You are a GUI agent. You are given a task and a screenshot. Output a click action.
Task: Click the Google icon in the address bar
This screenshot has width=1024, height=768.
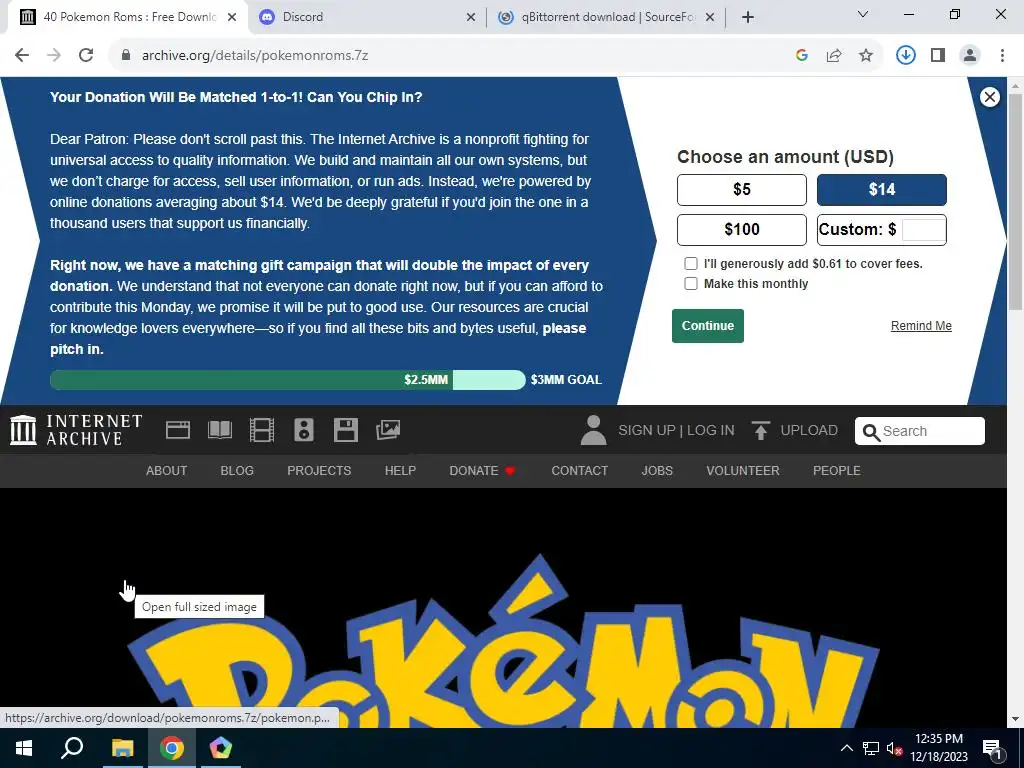pyautogui.click(x=802, y=56)
